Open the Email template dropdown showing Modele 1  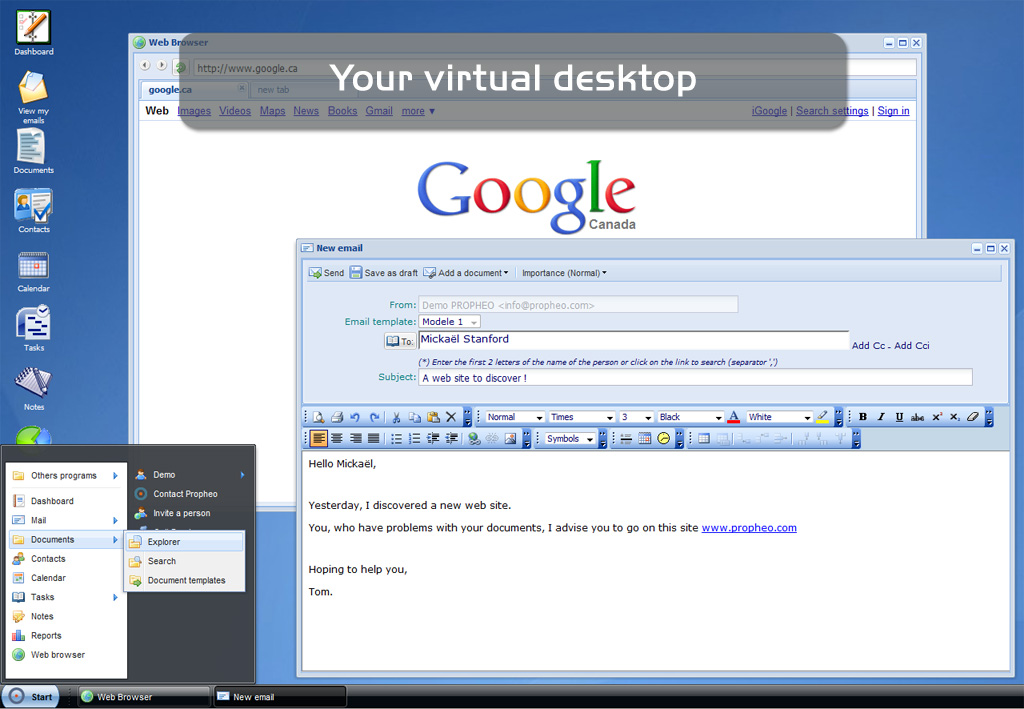pos(449,322)
